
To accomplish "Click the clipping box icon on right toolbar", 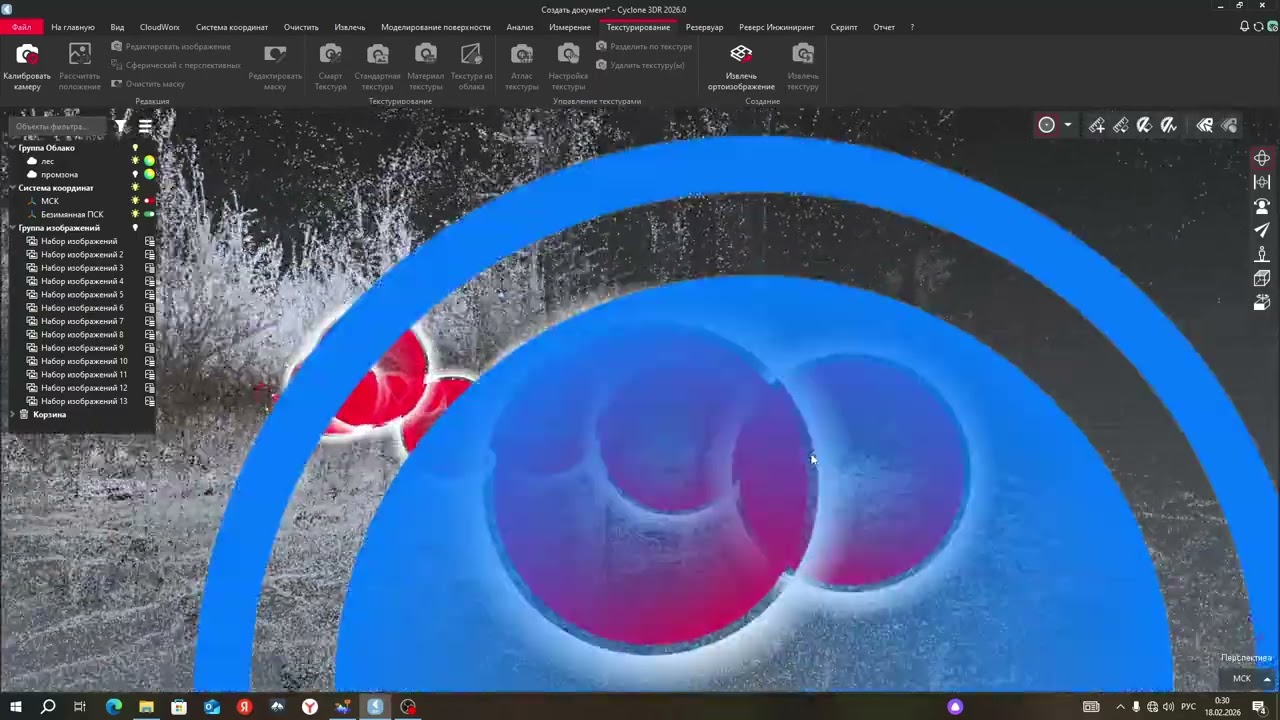I will (1262, 302).
